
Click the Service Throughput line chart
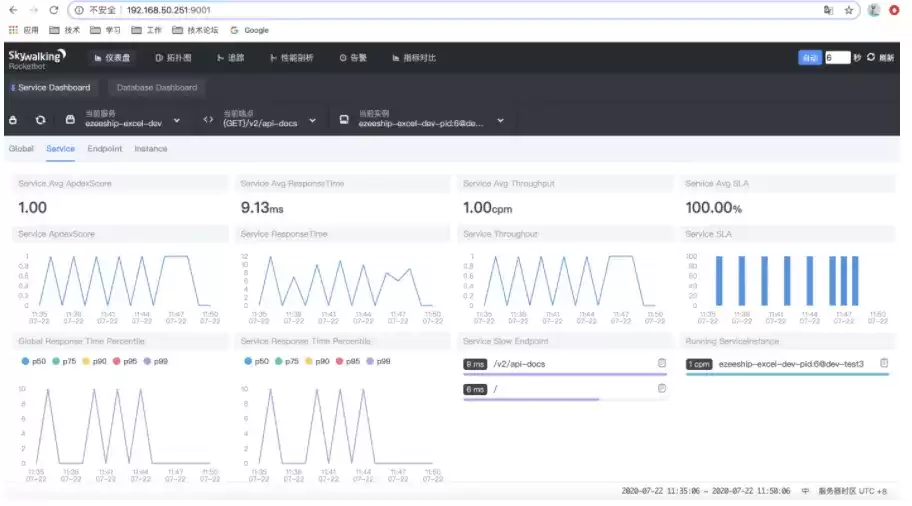tap(565, 288)
